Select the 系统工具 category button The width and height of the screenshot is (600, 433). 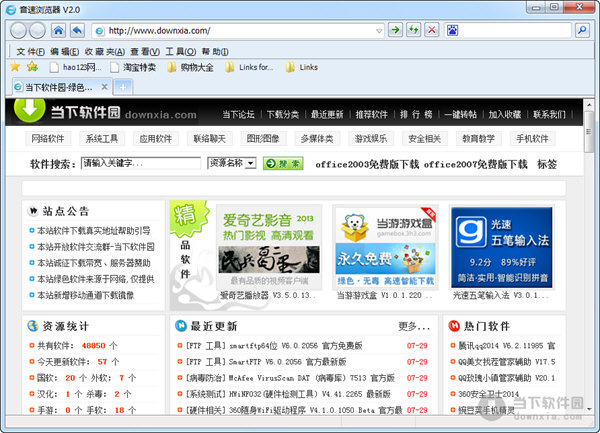102,138
